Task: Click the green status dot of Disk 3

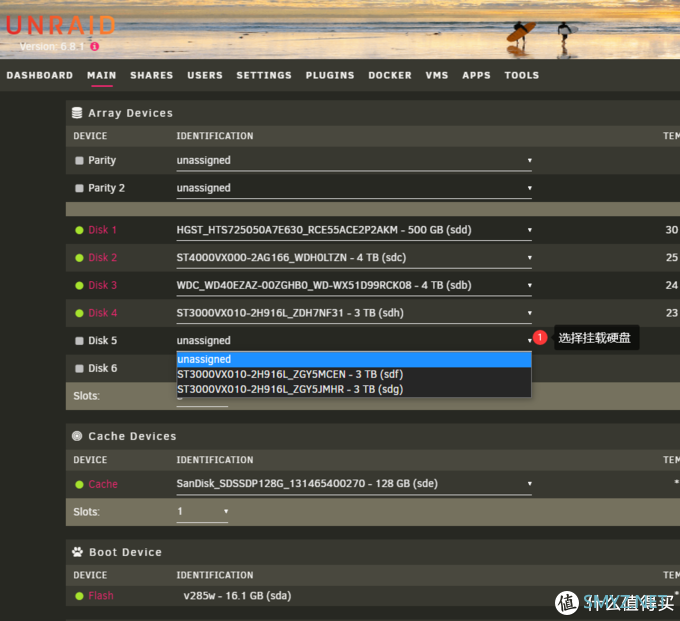Action: 79,286
